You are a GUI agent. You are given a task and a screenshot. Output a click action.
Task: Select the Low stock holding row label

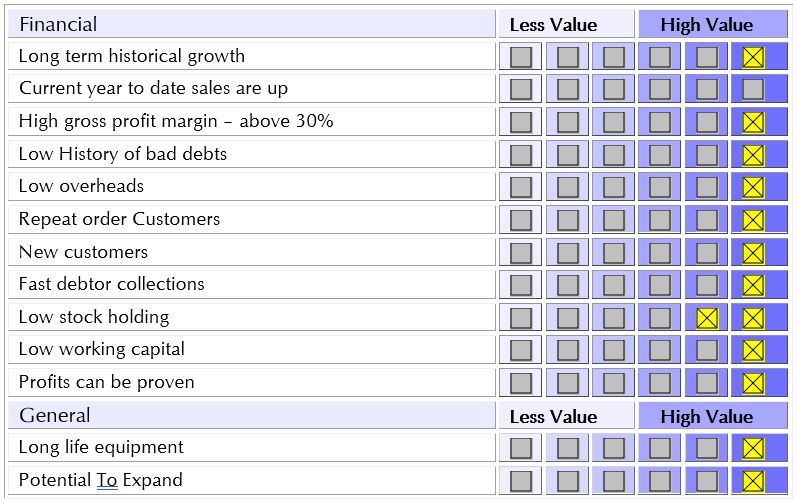(94, 317)
